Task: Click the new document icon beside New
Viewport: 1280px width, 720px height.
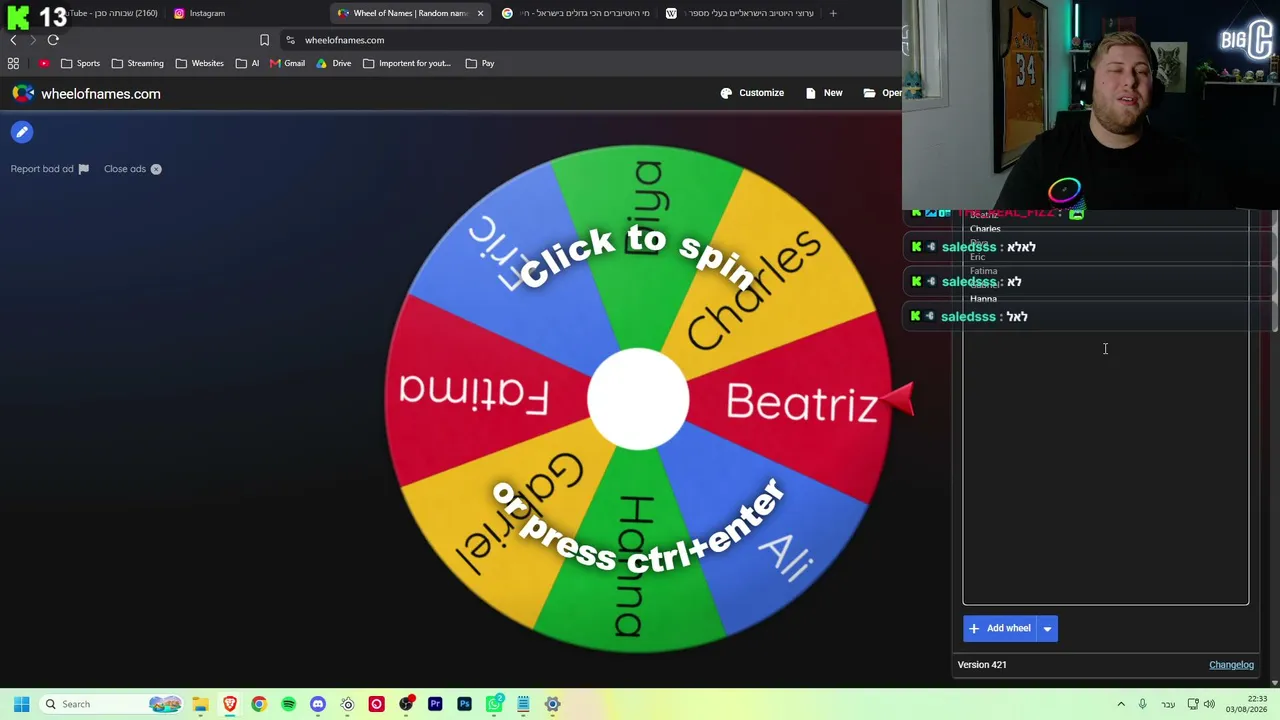Action: [x=811, y=93]
